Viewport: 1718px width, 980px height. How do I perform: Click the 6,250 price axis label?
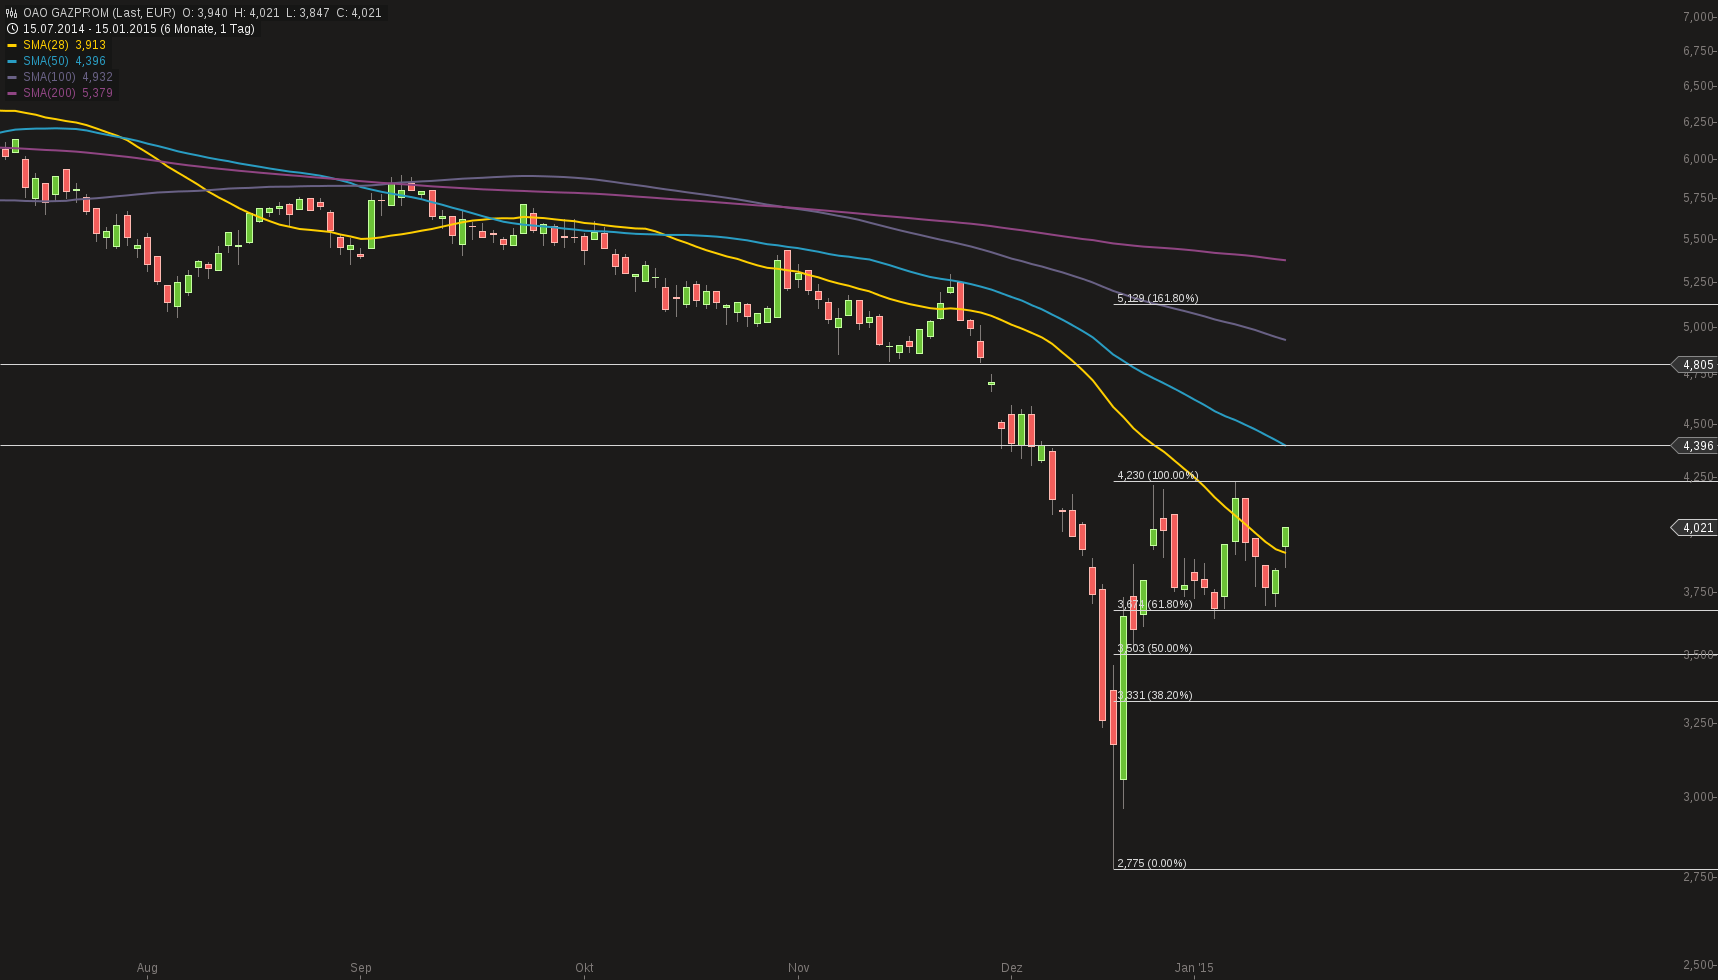[1699, 122]
